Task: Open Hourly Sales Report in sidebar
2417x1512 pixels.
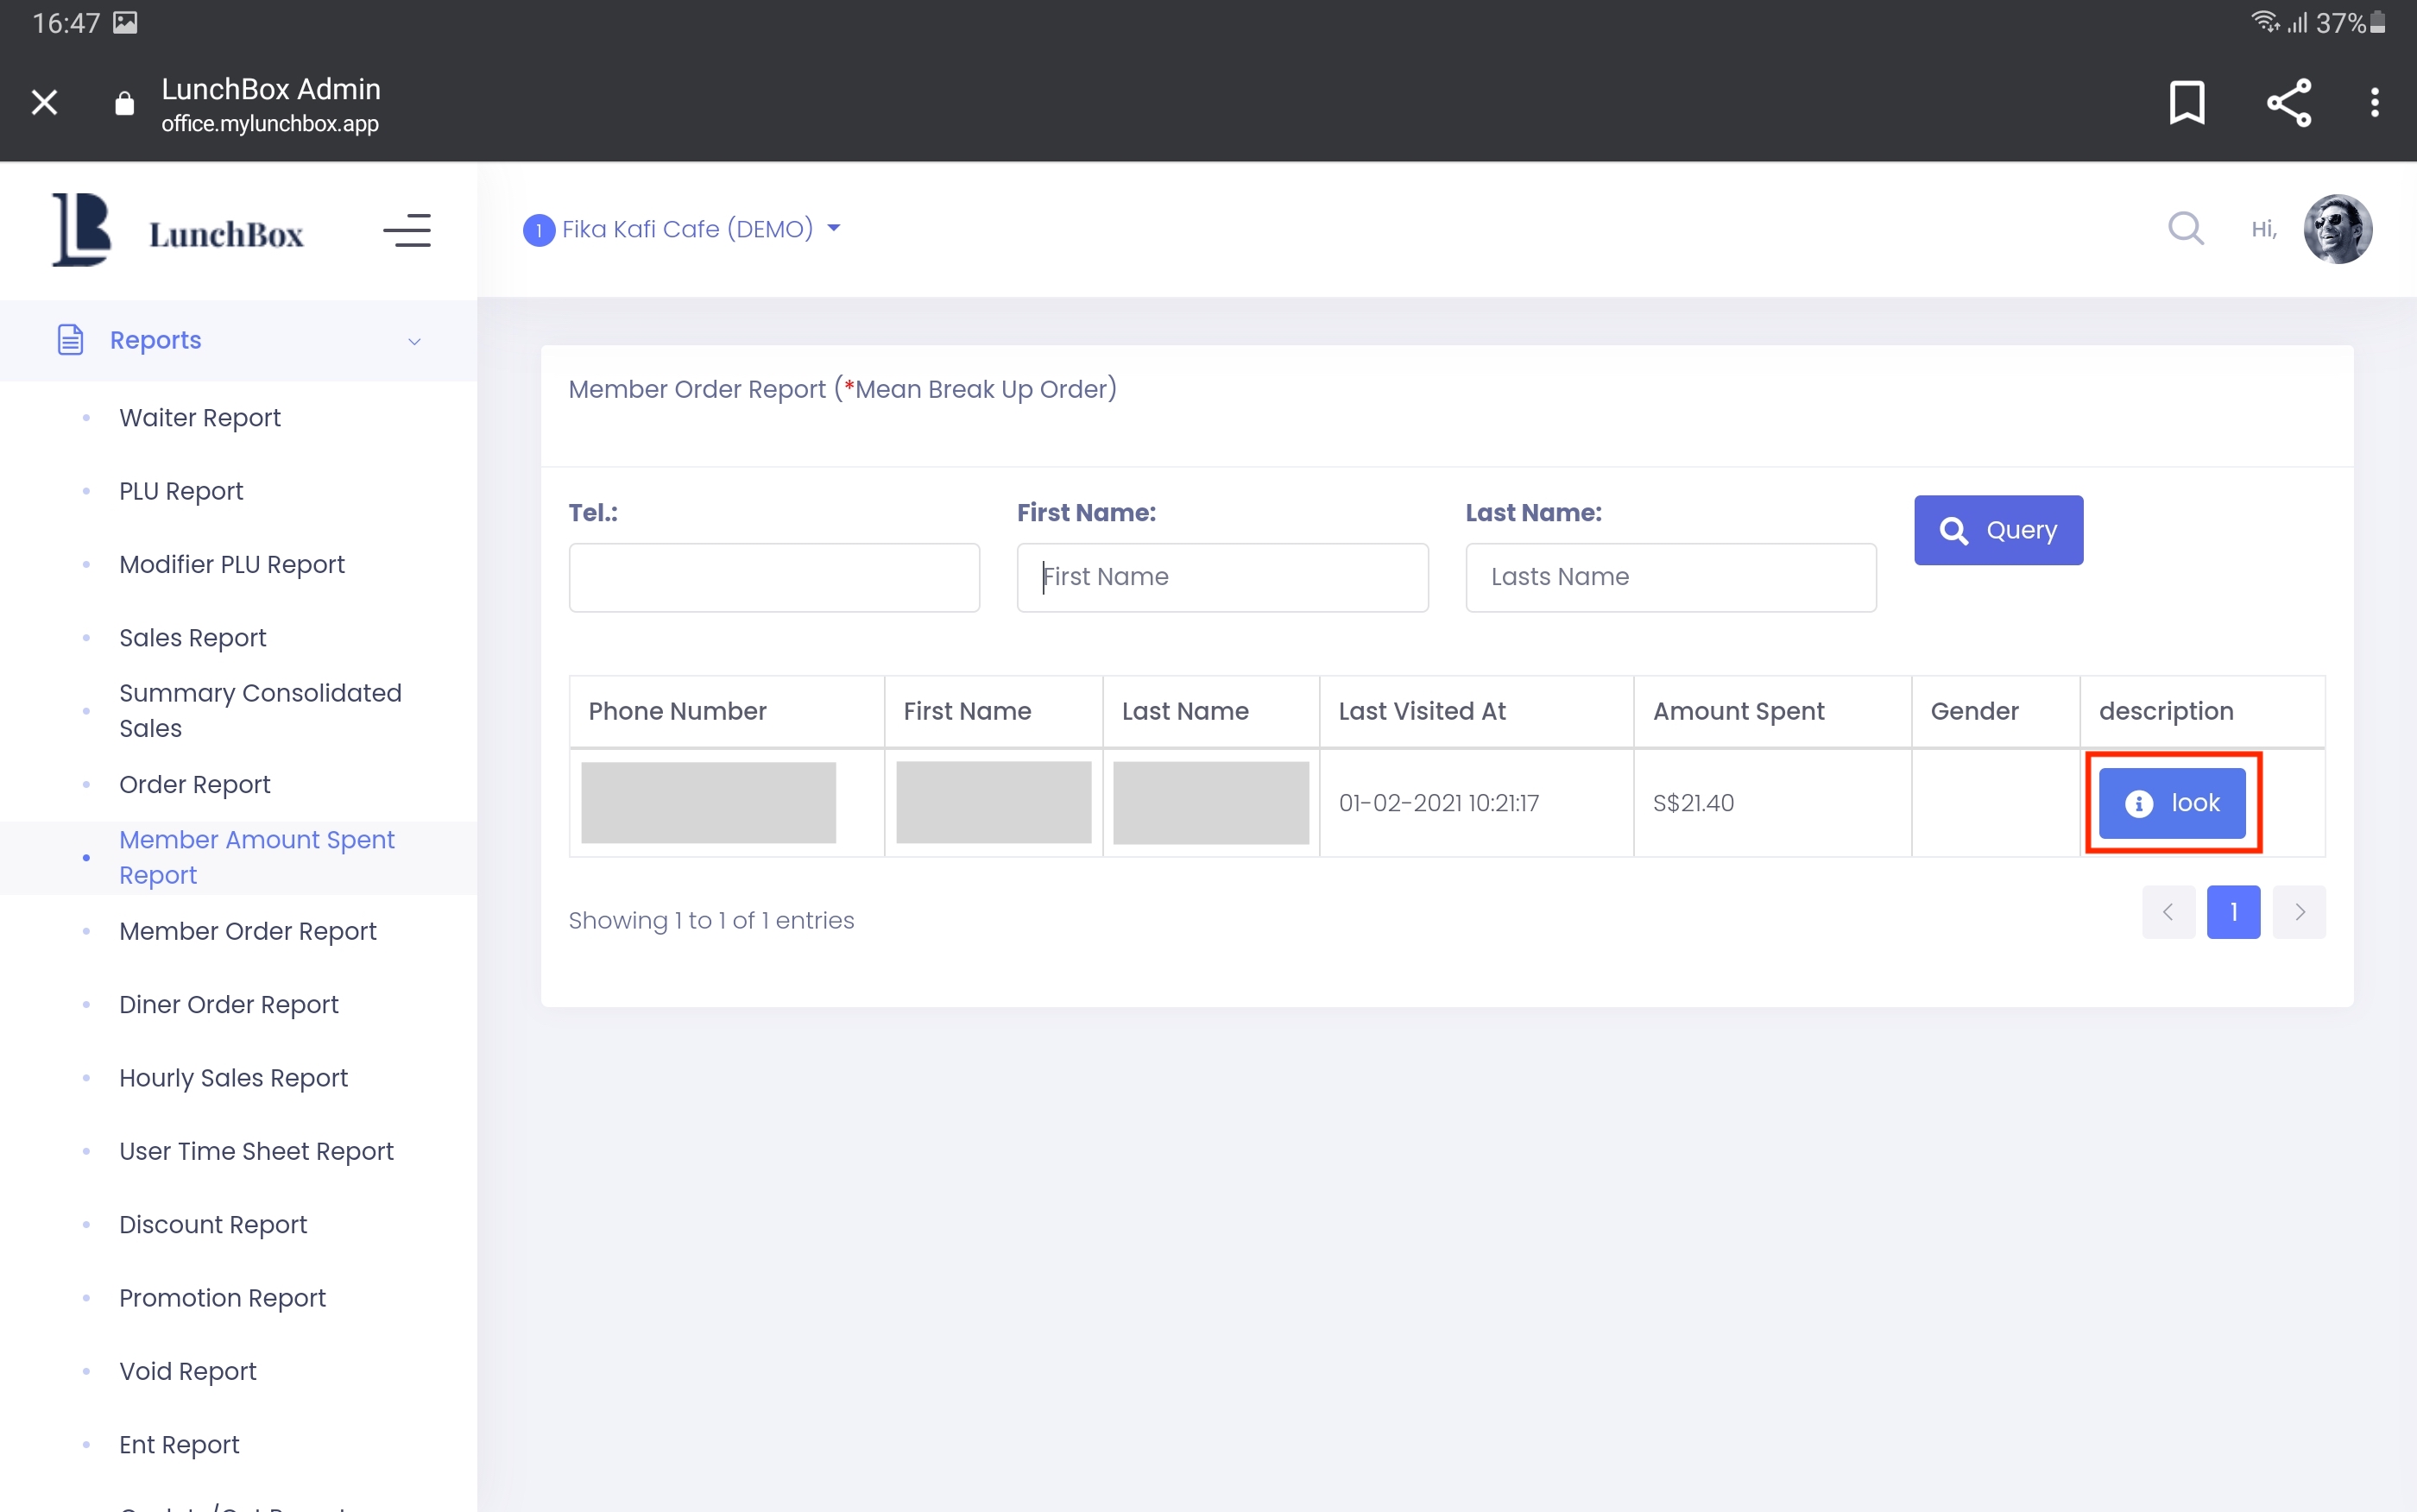Action: pyautogui.click(x=233, y=1078)
